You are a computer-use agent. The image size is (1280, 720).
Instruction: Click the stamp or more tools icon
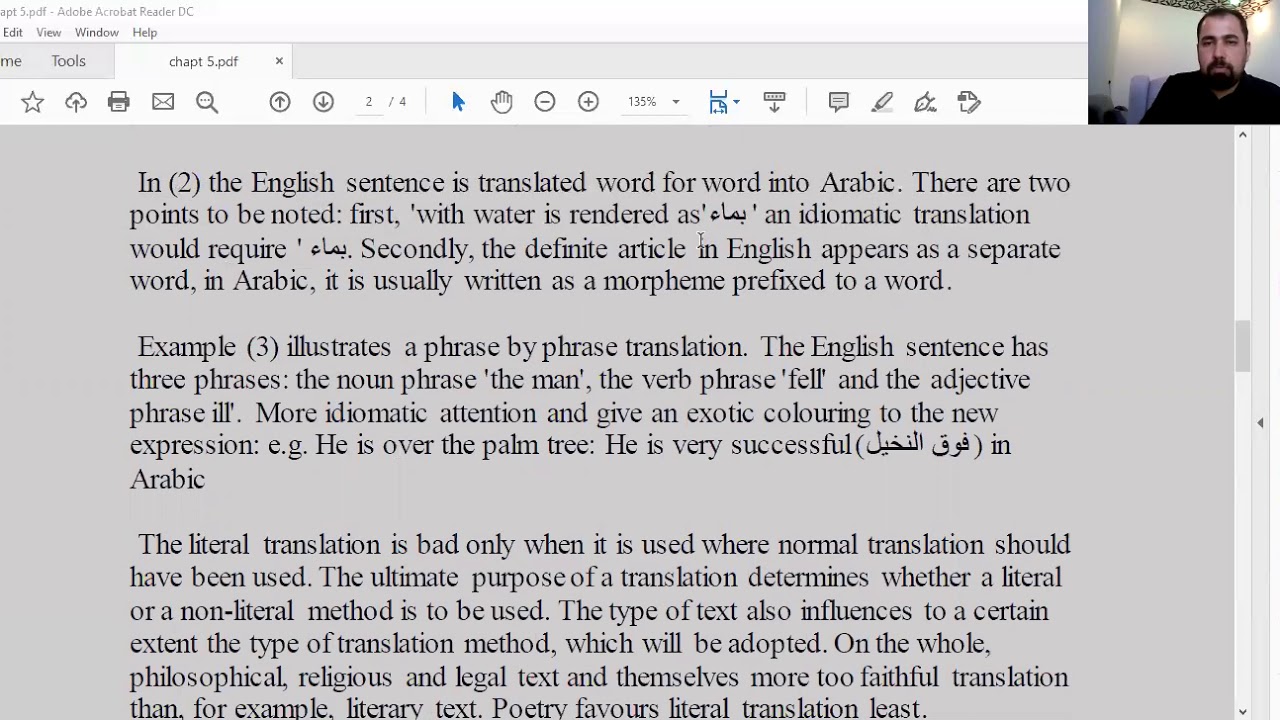pos(968,102)
